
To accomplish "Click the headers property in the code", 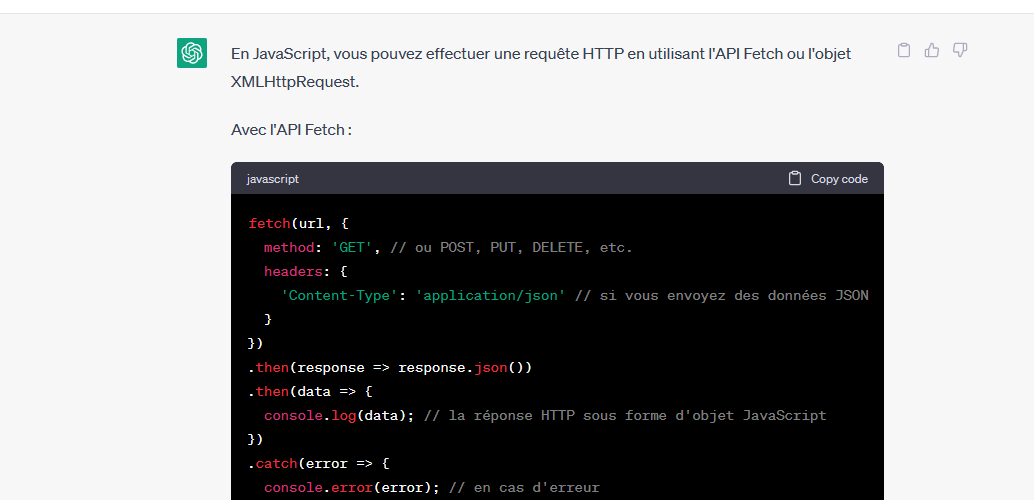I will click(x=293, y=271).
